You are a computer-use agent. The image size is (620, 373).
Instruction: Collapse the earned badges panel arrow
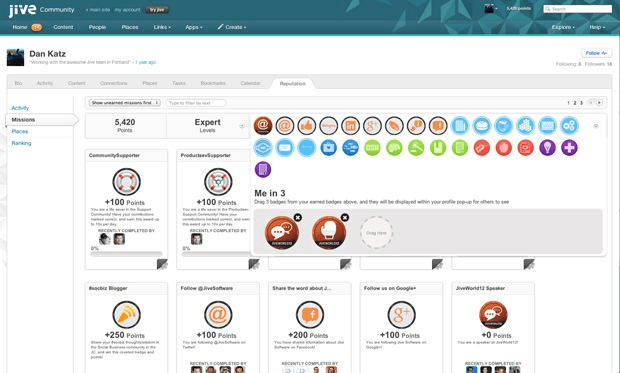596,126
